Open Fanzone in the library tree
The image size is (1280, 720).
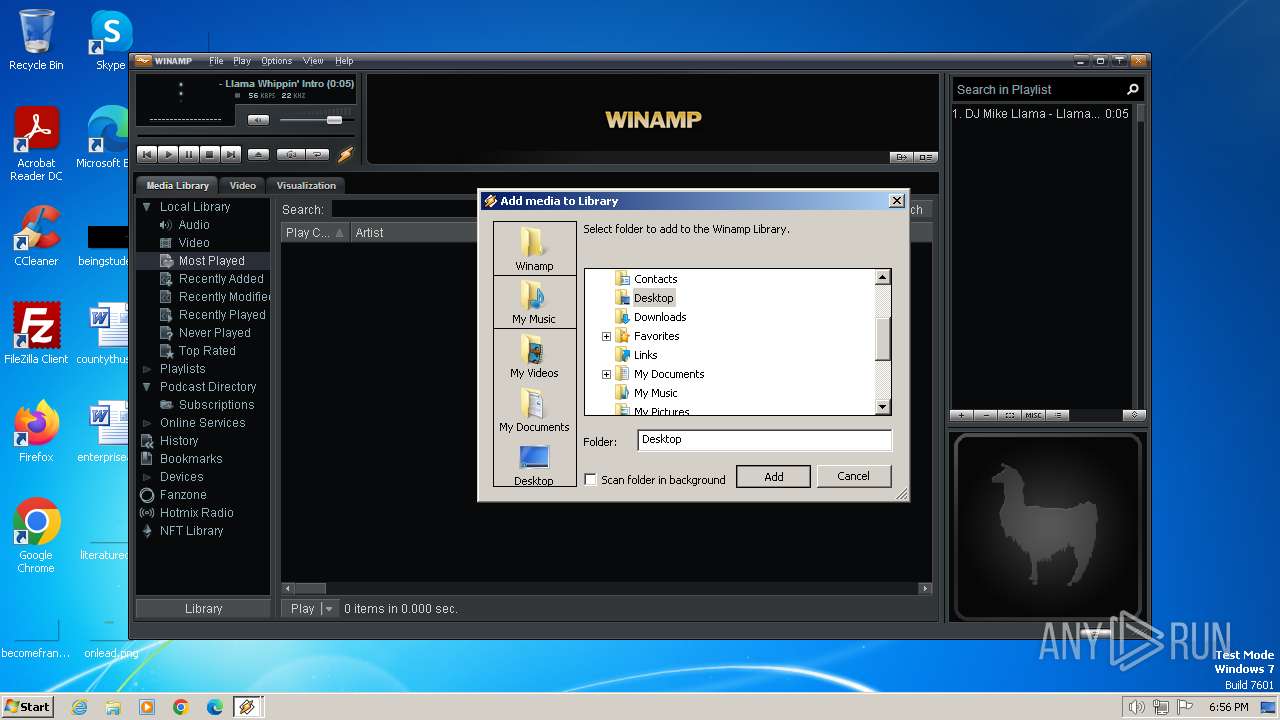click(x=183, y=495)
